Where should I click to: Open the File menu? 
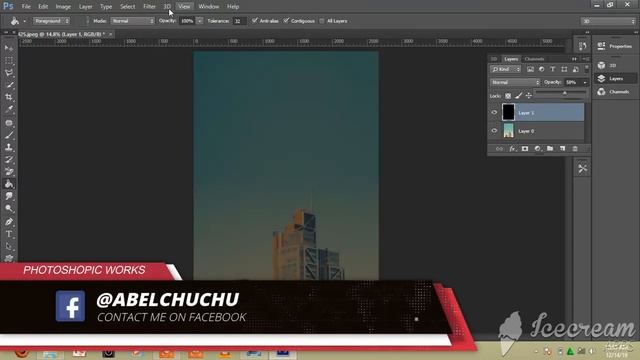[26, 7]
